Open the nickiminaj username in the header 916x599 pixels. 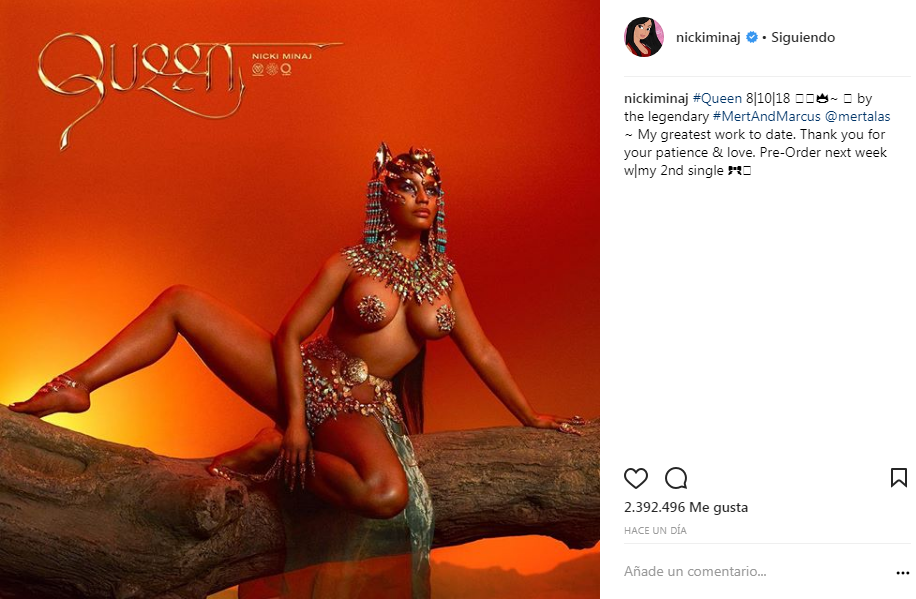point(708,37)
